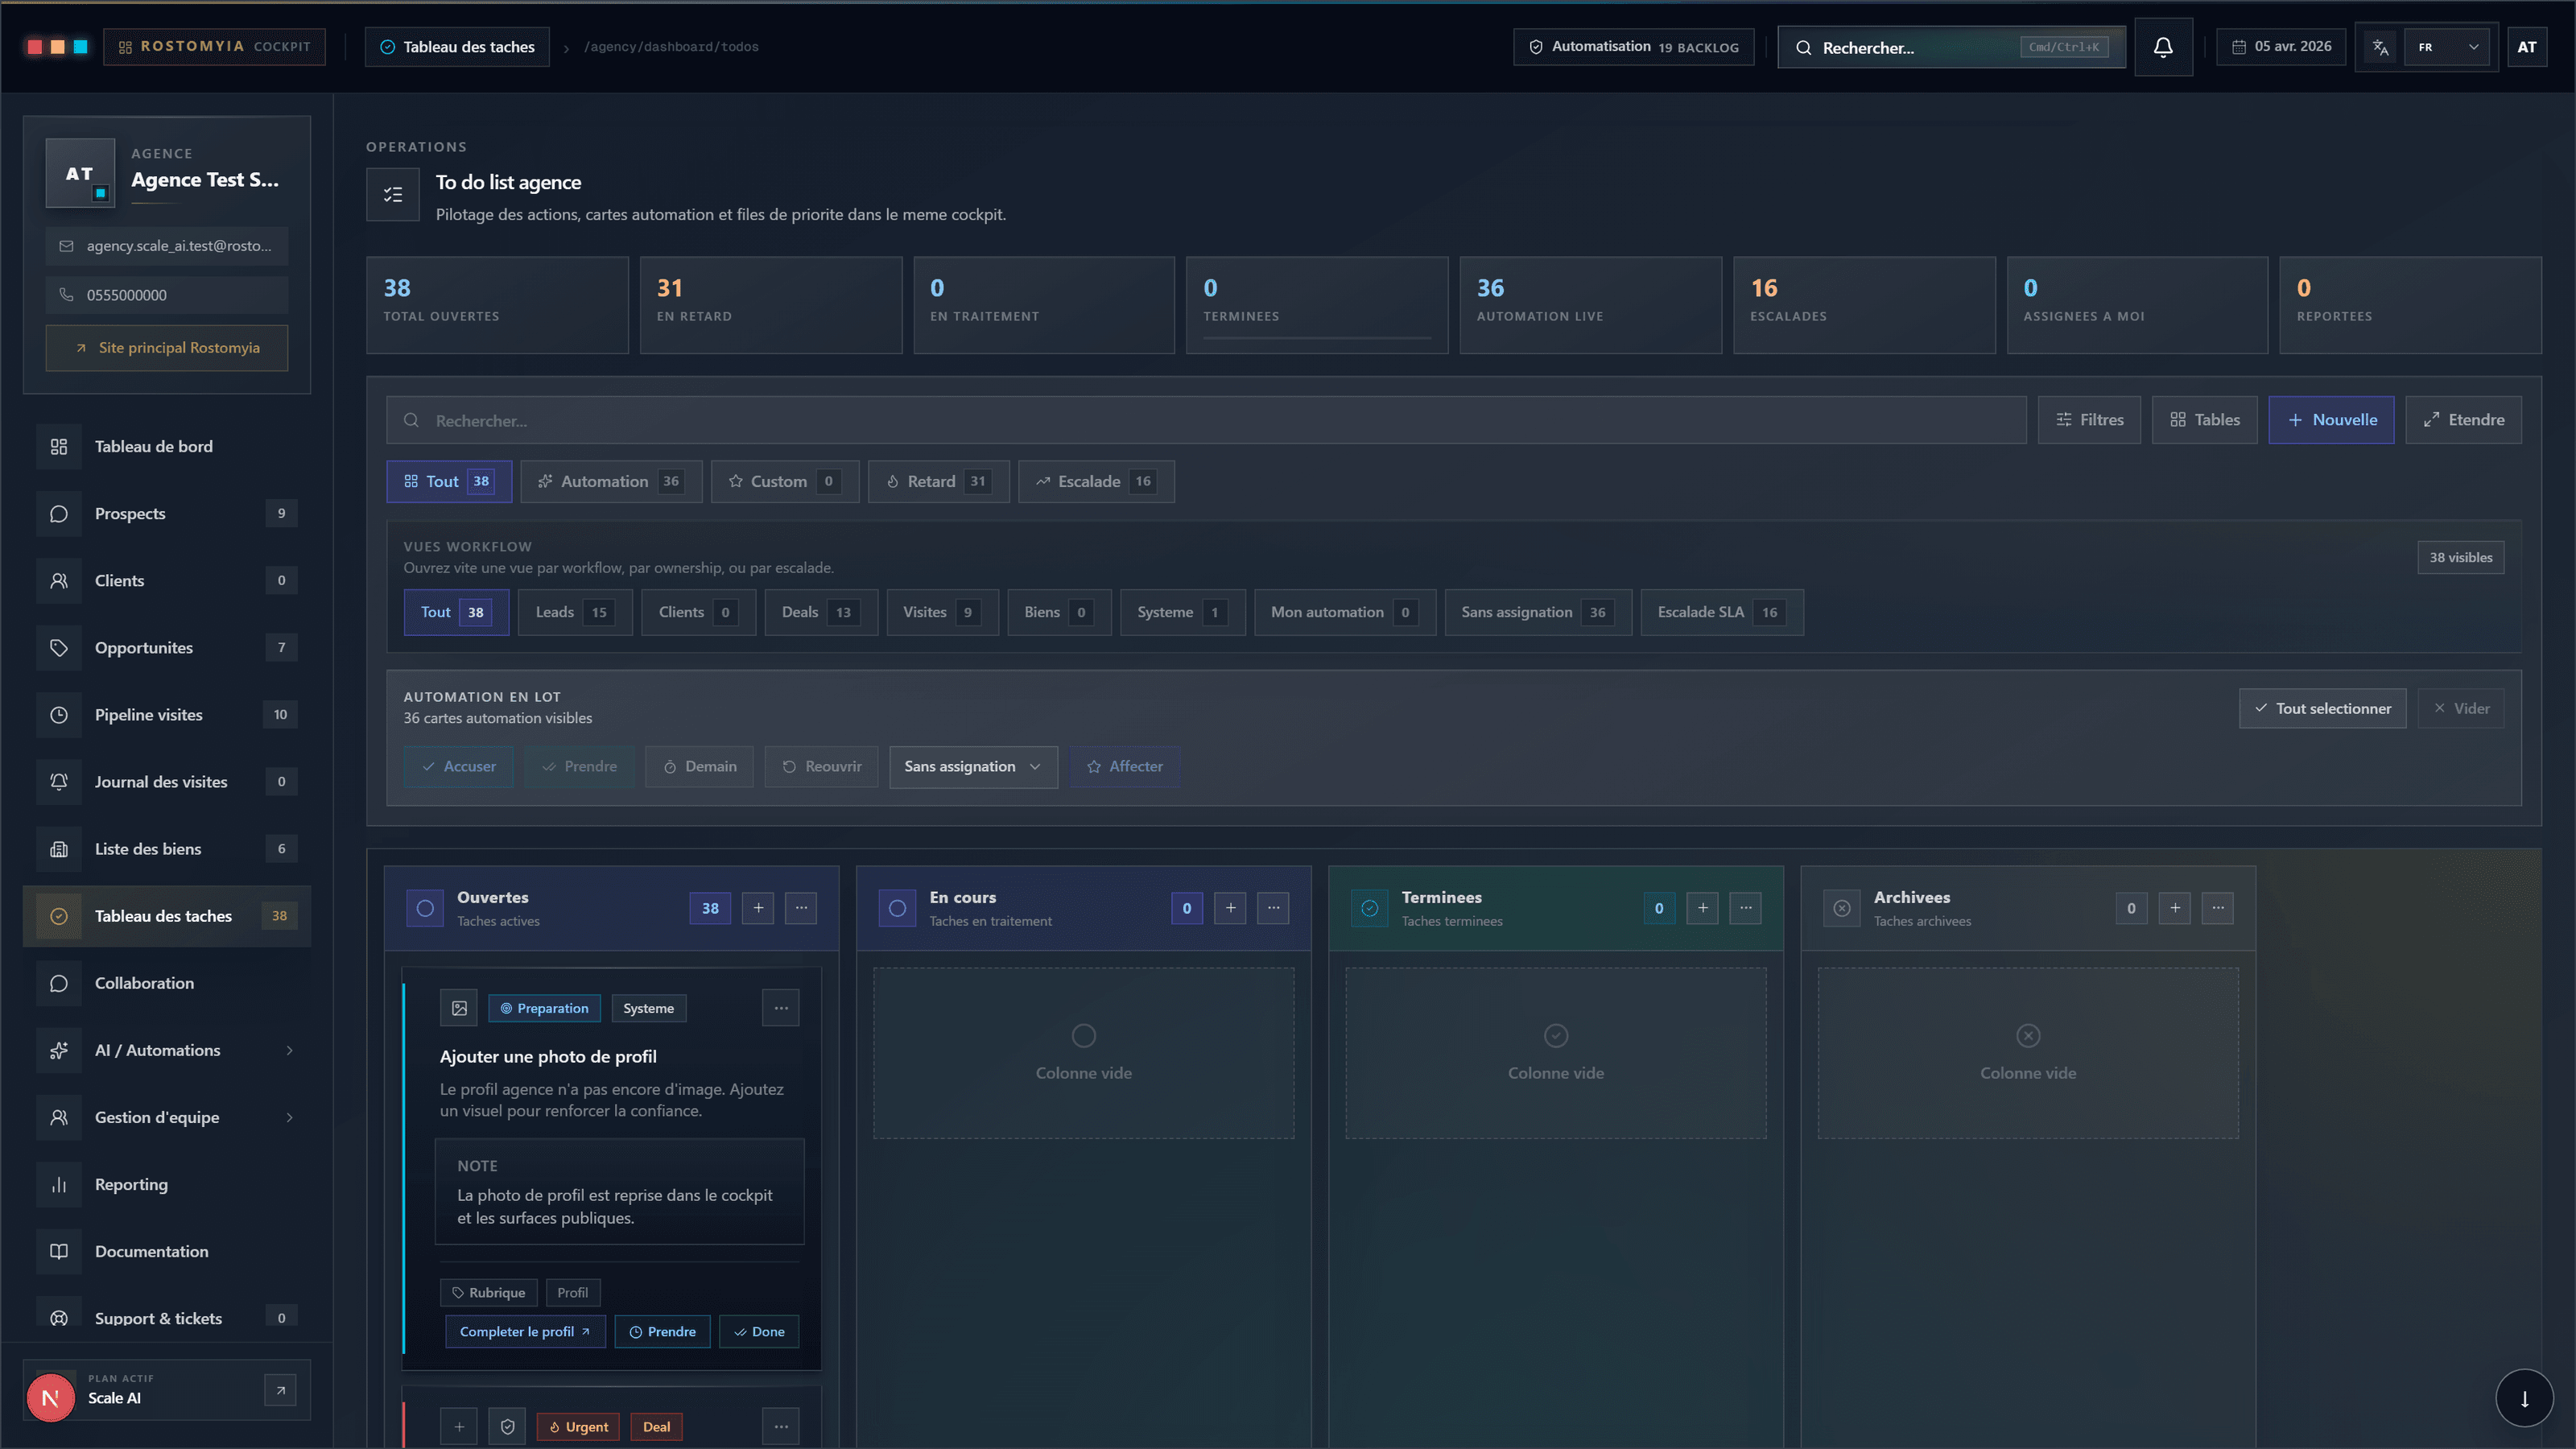The height and width of the screenshot is (1449, 2576).
Task: Expand AI / Automations submenu
Action: (168, 1050)
